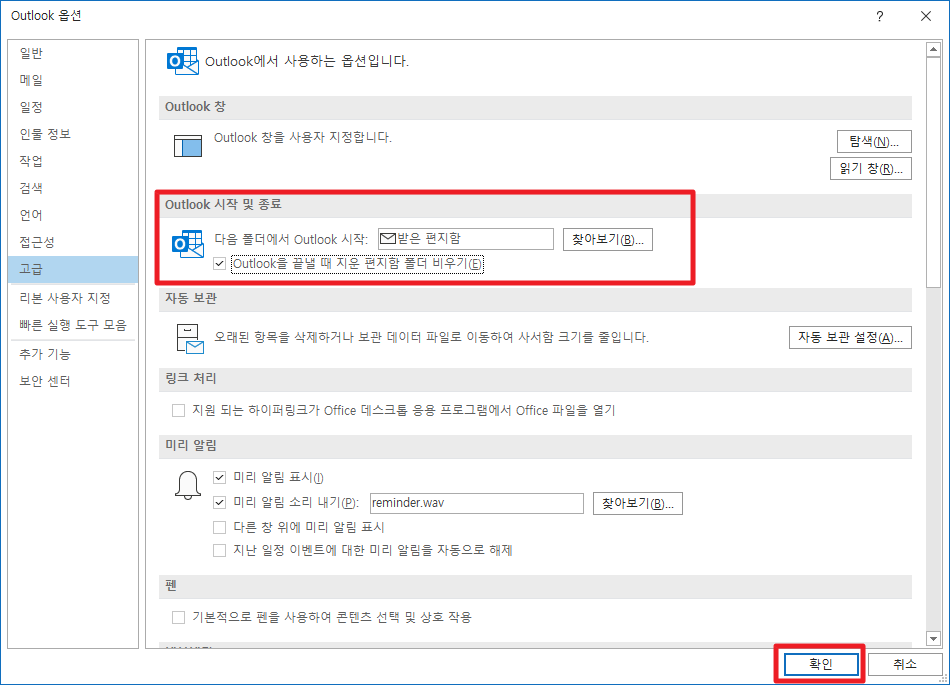Screen dimensions: 950x685
Task: Select the 언어 category
Action: (73, 215)
